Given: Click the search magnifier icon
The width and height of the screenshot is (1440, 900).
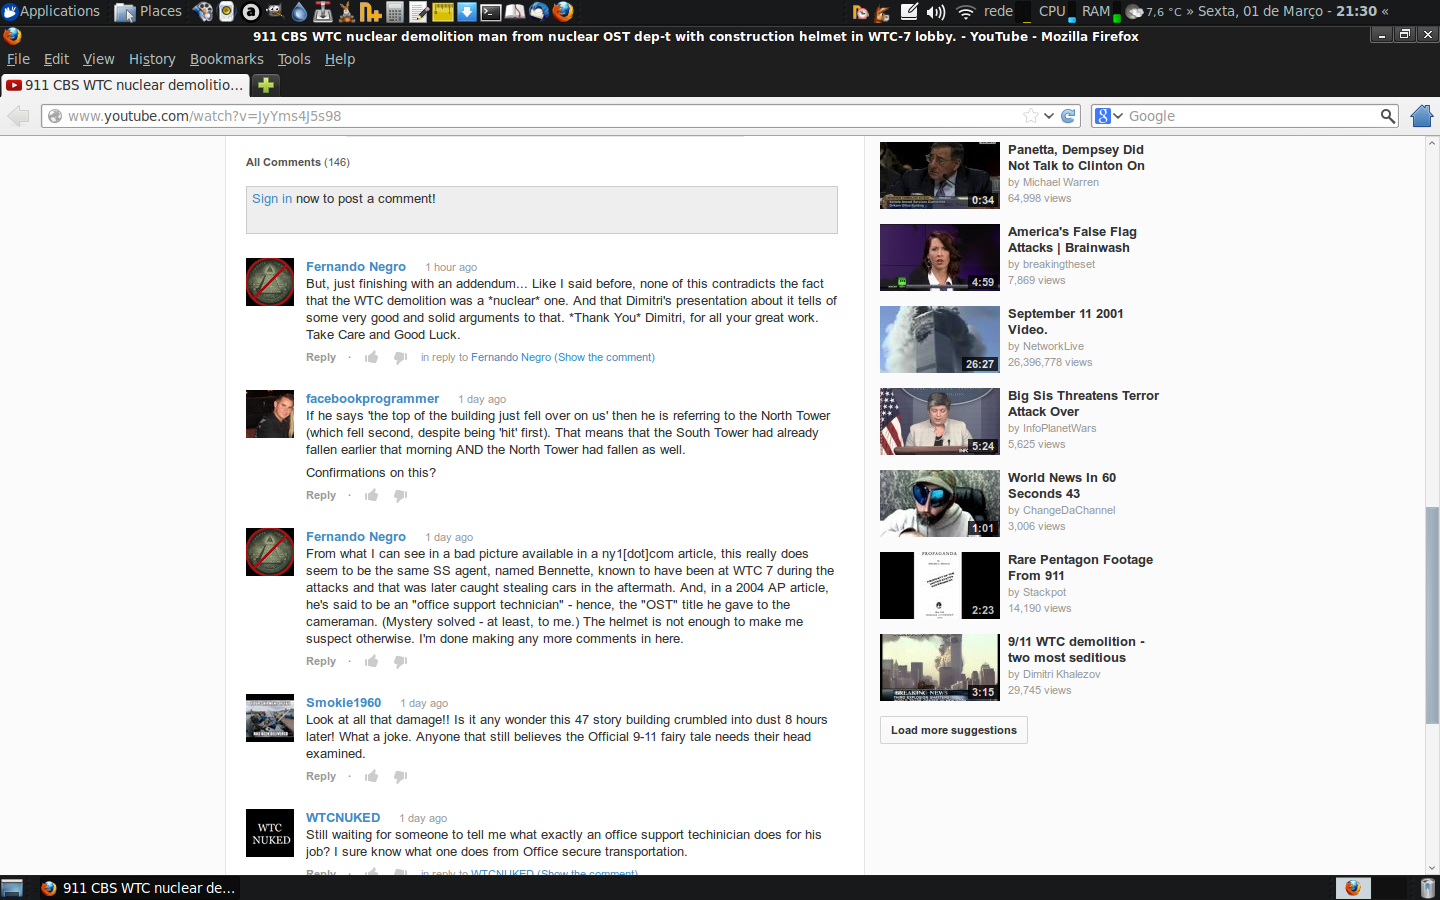Looking at the screenshot, I should click(1388, 116).
